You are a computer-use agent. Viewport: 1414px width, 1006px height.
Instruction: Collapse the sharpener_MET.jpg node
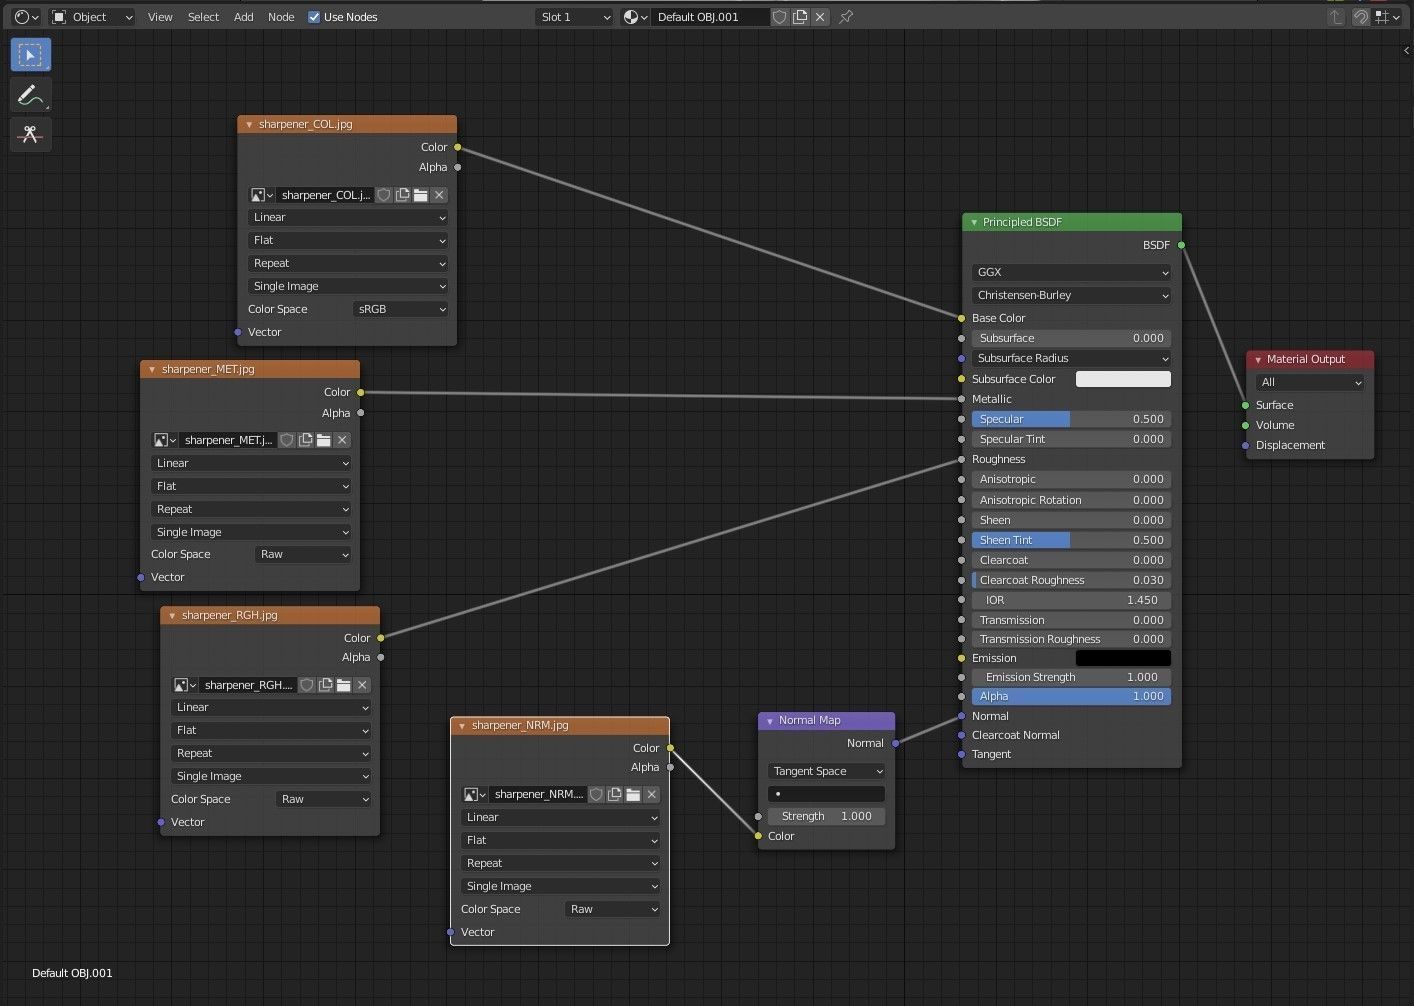point(152,370)
